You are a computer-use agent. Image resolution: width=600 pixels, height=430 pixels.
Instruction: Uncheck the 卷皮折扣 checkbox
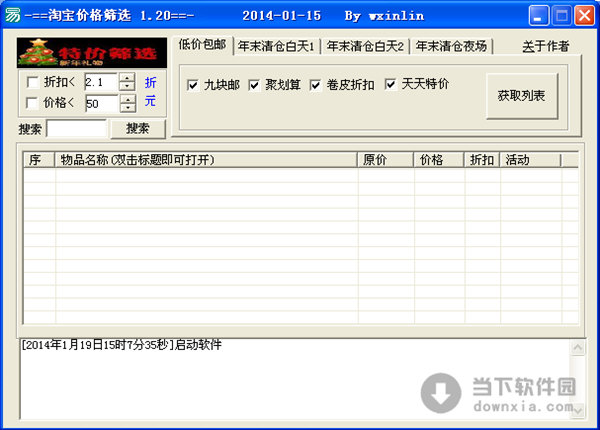pos(315,85)
